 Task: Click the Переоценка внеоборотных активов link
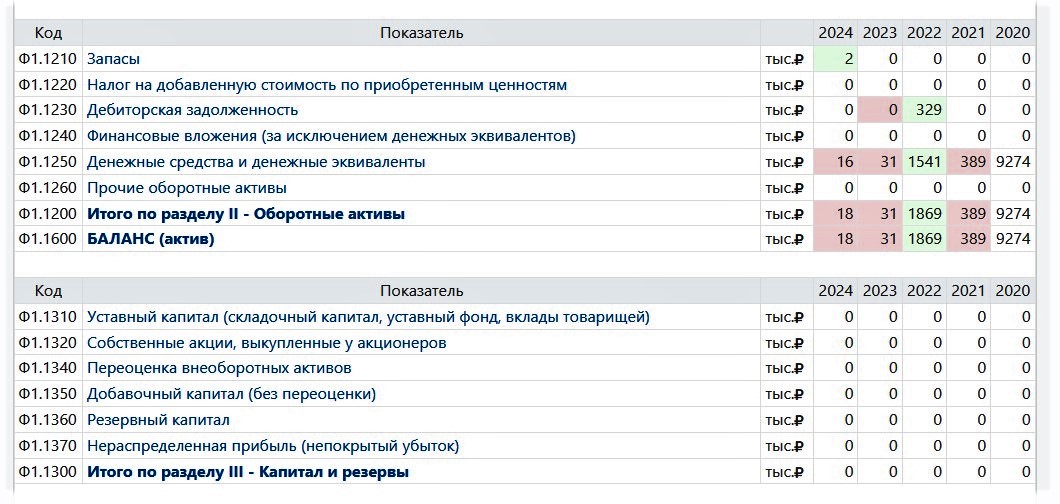click(x=219, y=368)
